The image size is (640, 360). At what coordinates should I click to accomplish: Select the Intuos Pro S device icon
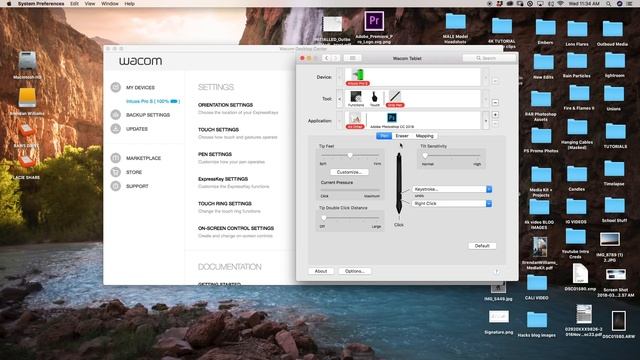pyautogui.click(x=358, y=77)
